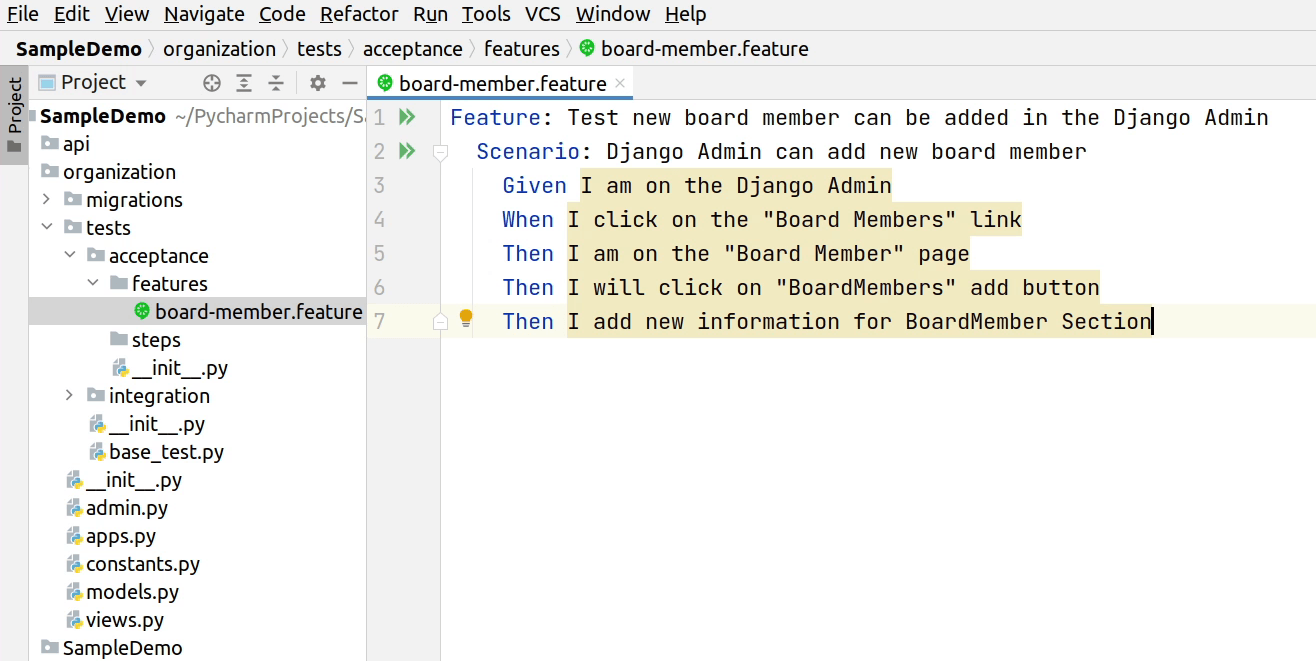Expand the integration folder
This screenshot has height=661, width=1316.
pyautogui.click(x=69, y=396)
